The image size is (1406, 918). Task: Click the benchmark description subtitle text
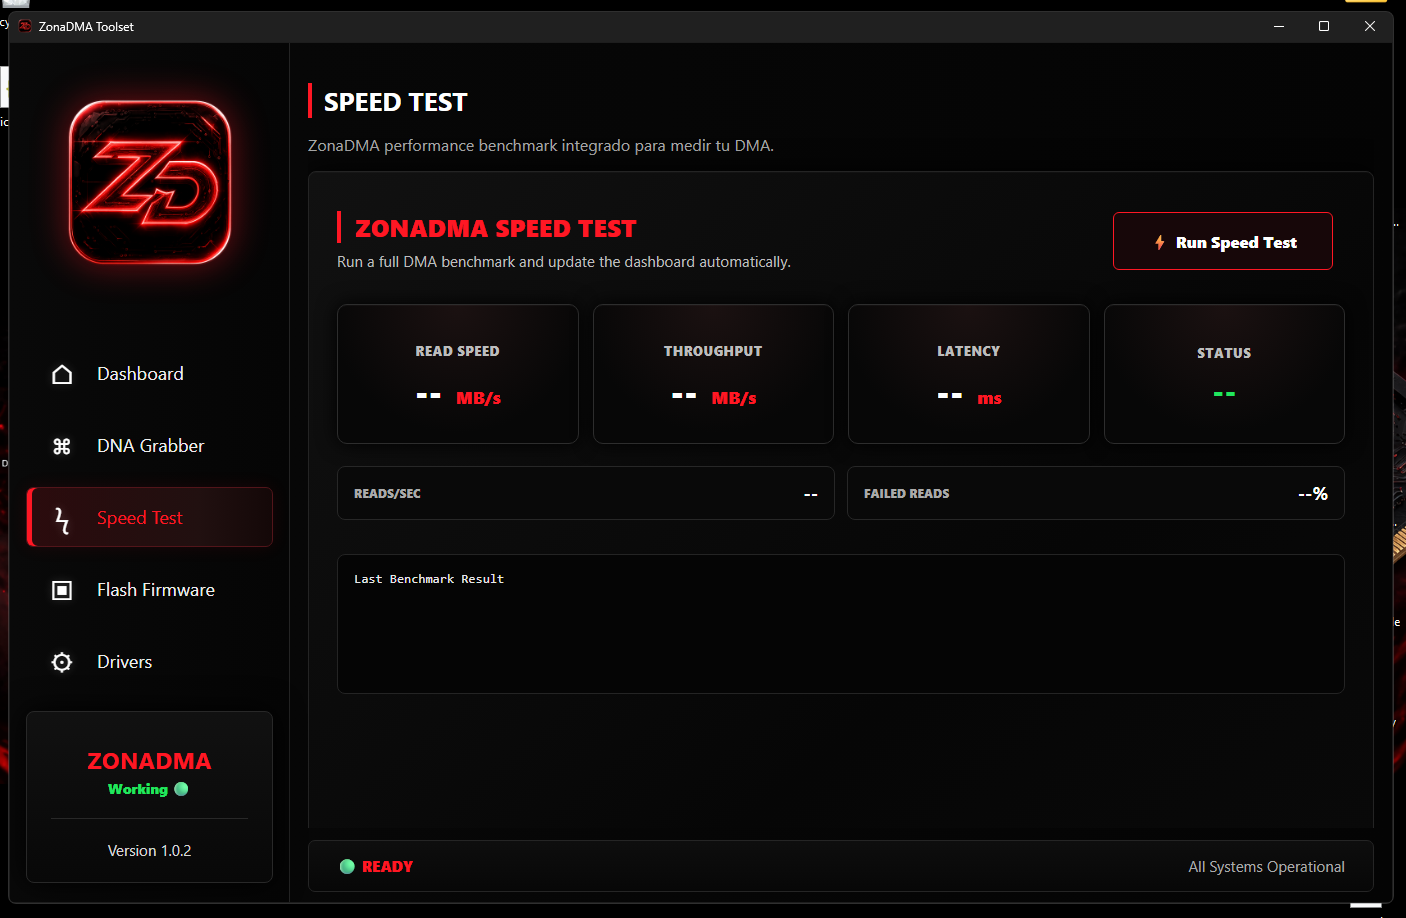click(x=541, y=146)
